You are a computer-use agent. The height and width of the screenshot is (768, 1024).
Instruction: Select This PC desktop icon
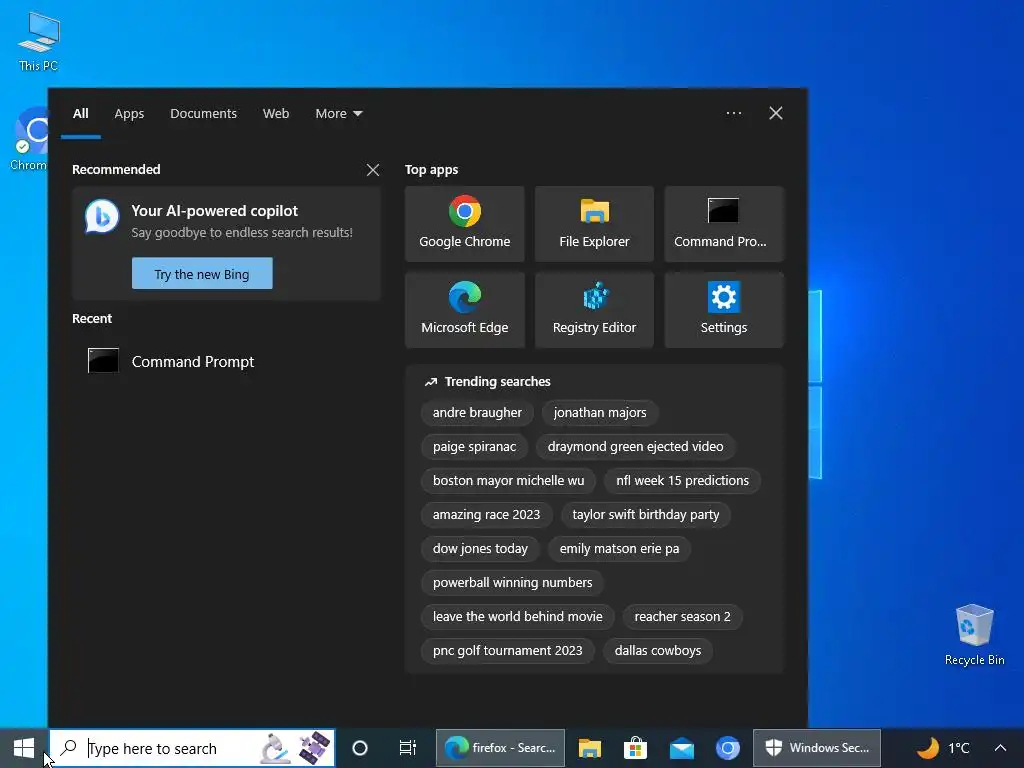coord(39,42)
